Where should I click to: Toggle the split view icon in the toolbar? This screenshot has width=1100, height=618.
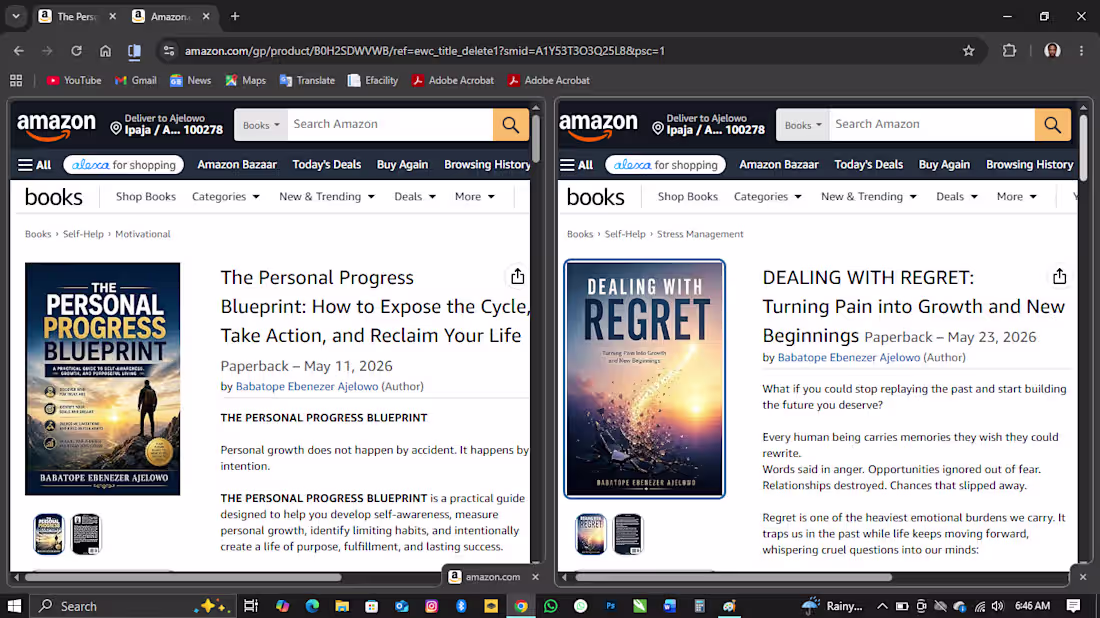pos(134,51)
